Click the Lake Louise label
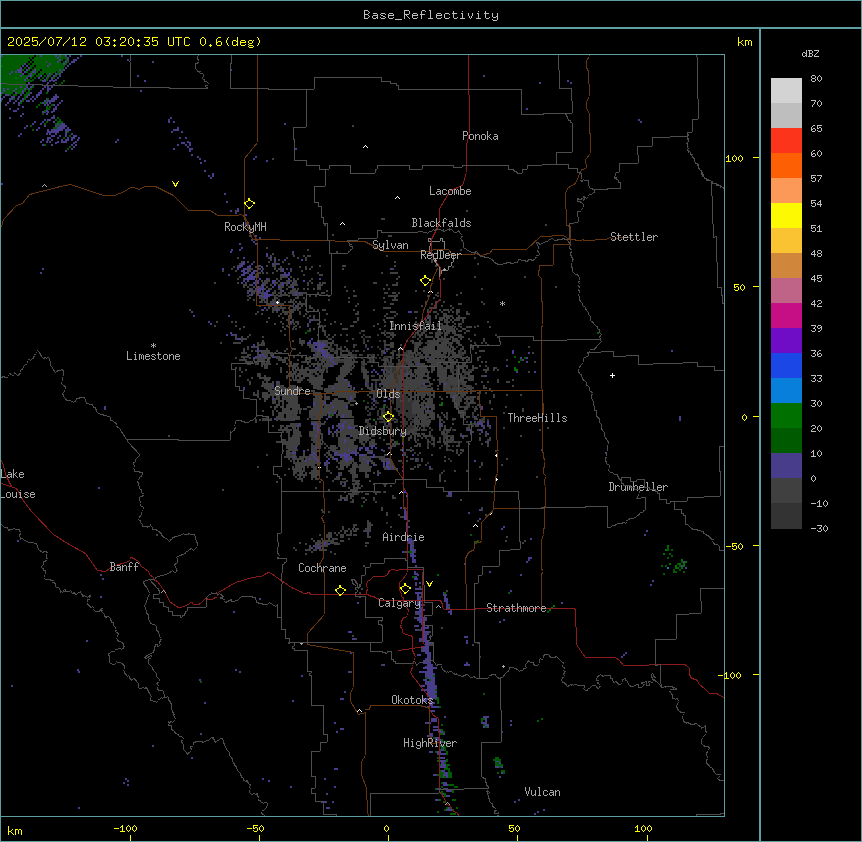Viewport: 862px width, 842px height. tap(18, 484)
